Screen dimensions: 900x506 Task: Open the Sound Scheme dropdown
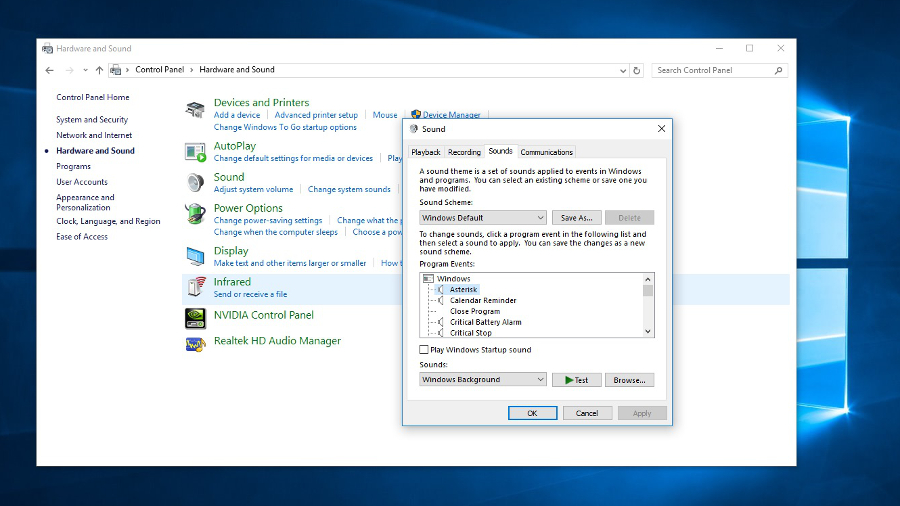tap(482, 218)
